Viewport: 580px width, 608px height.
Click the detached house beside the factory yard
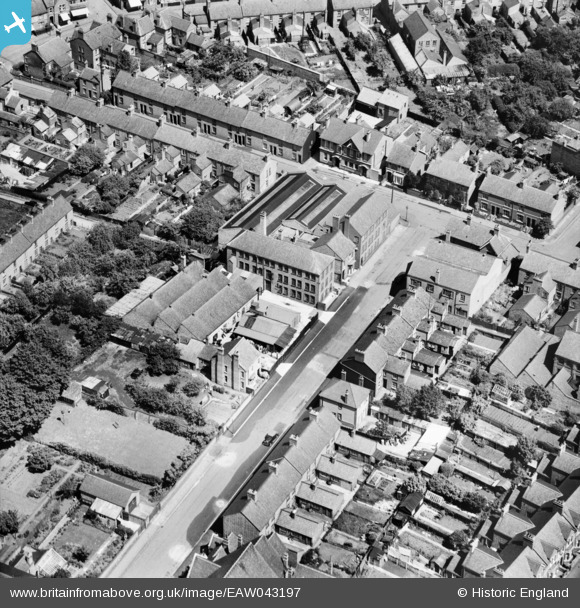tap(235, 365)
